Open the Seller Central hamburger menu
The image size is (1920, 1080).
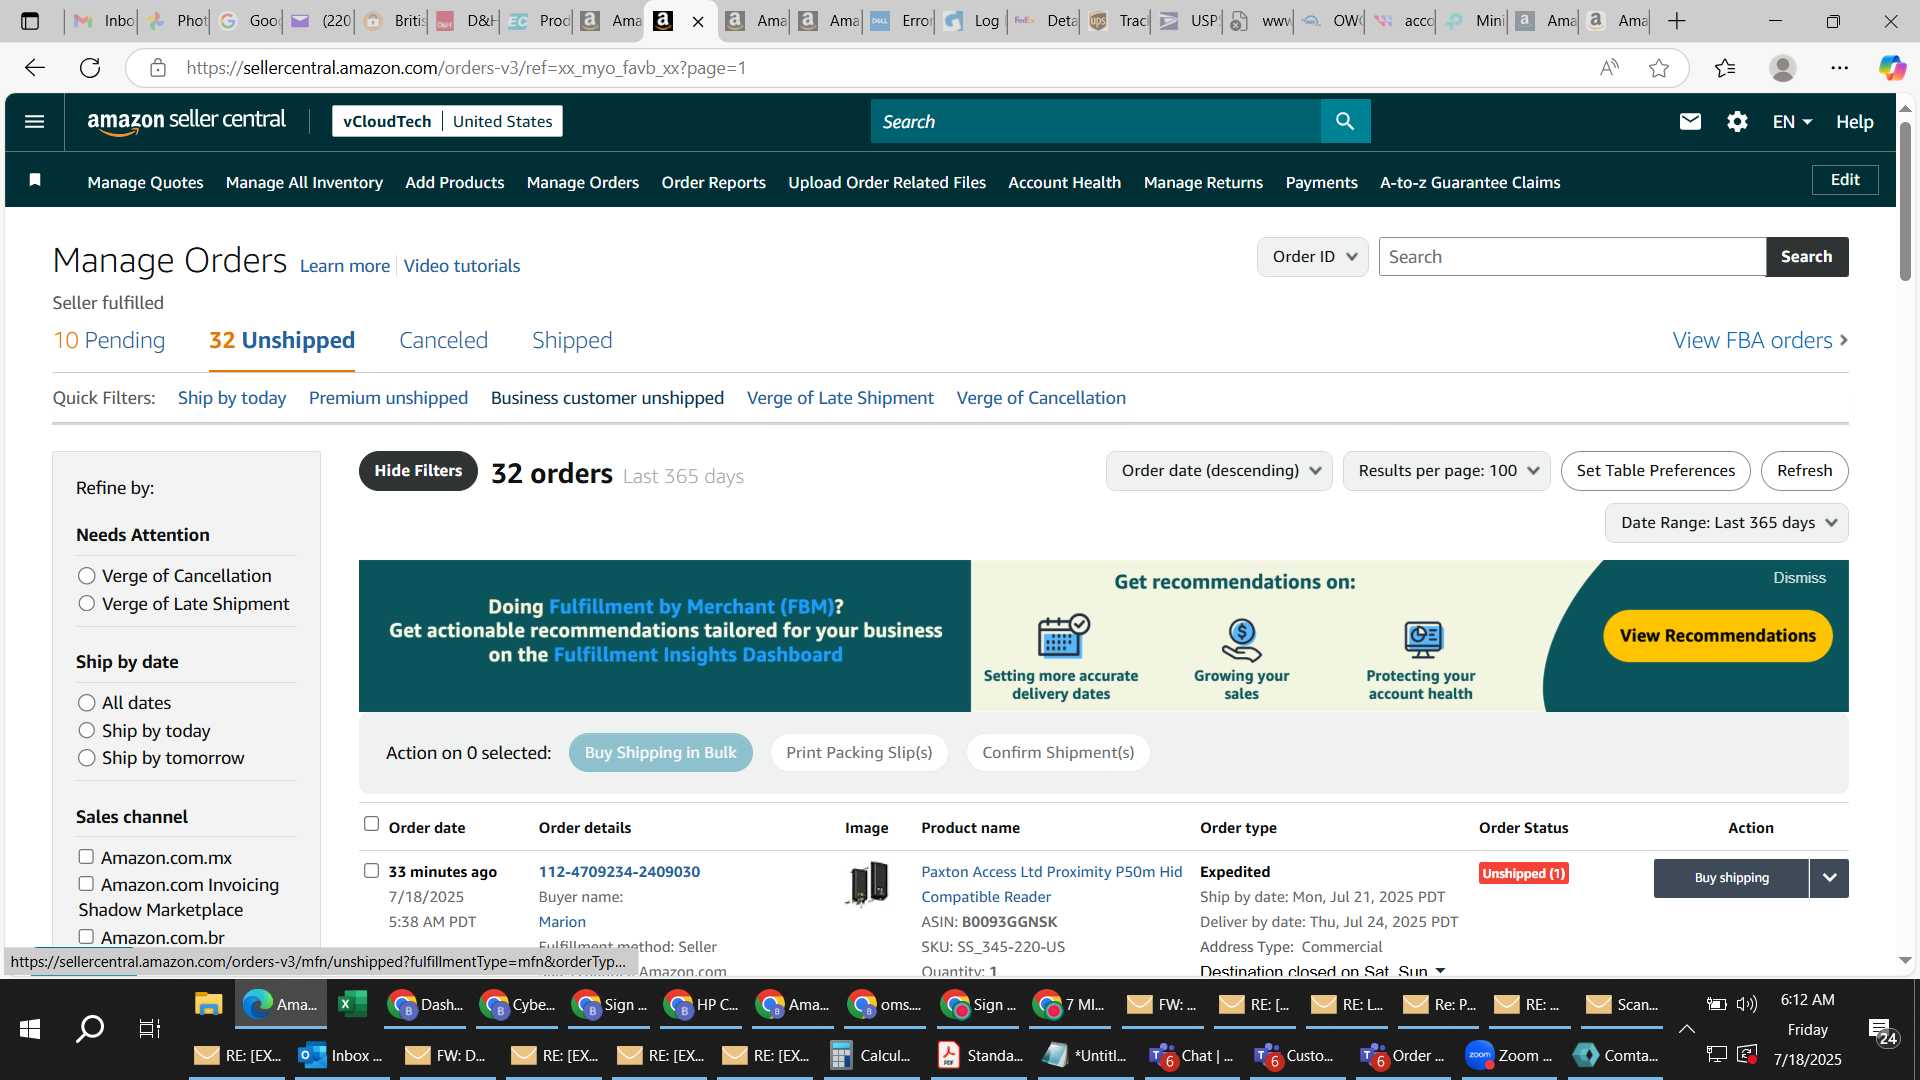[34, 121]
